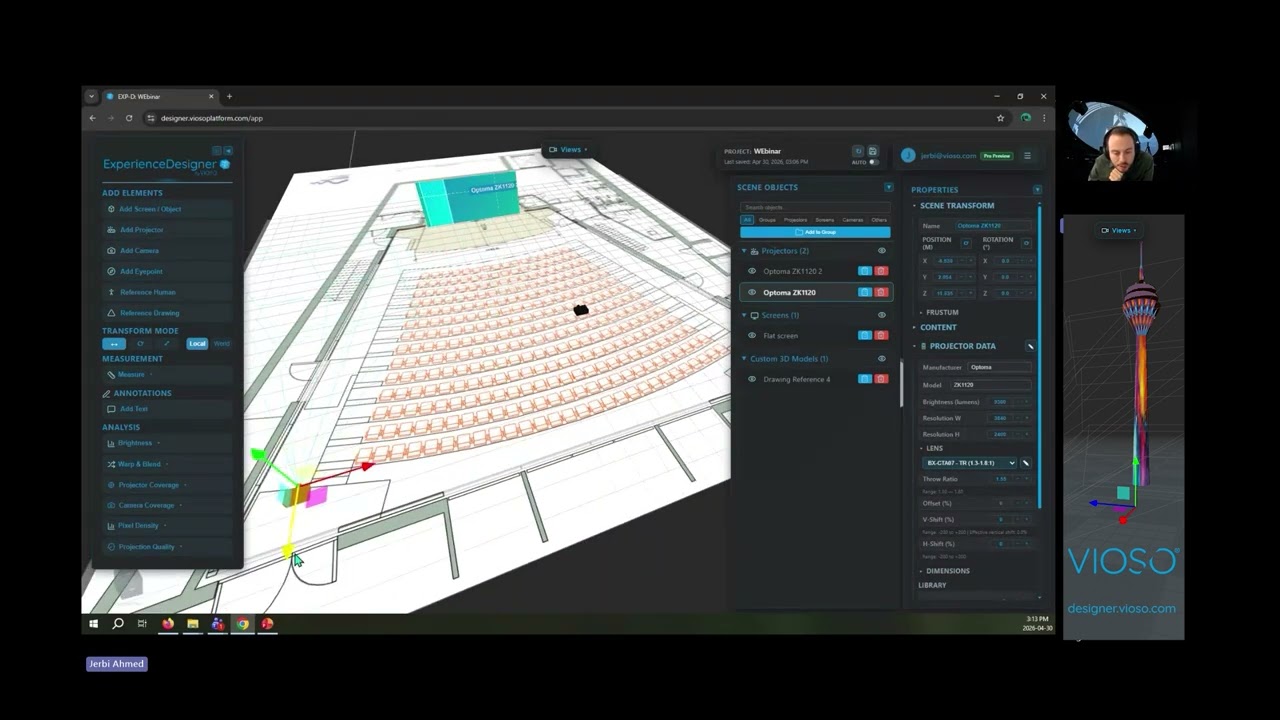The height and width of the screenshot is (720, 1280).
Task: Delete Drawing Reference 4
Action: (881, 379)
